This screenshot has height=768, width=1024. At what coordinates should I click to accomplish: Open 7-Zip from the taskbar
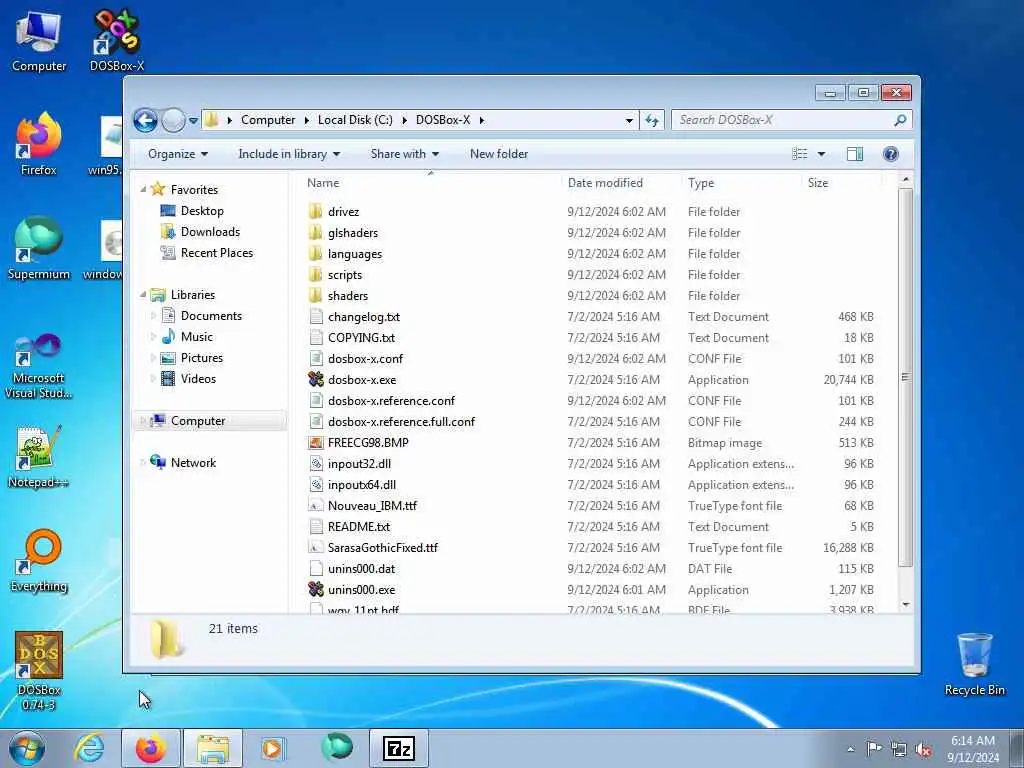pos(399,748)
